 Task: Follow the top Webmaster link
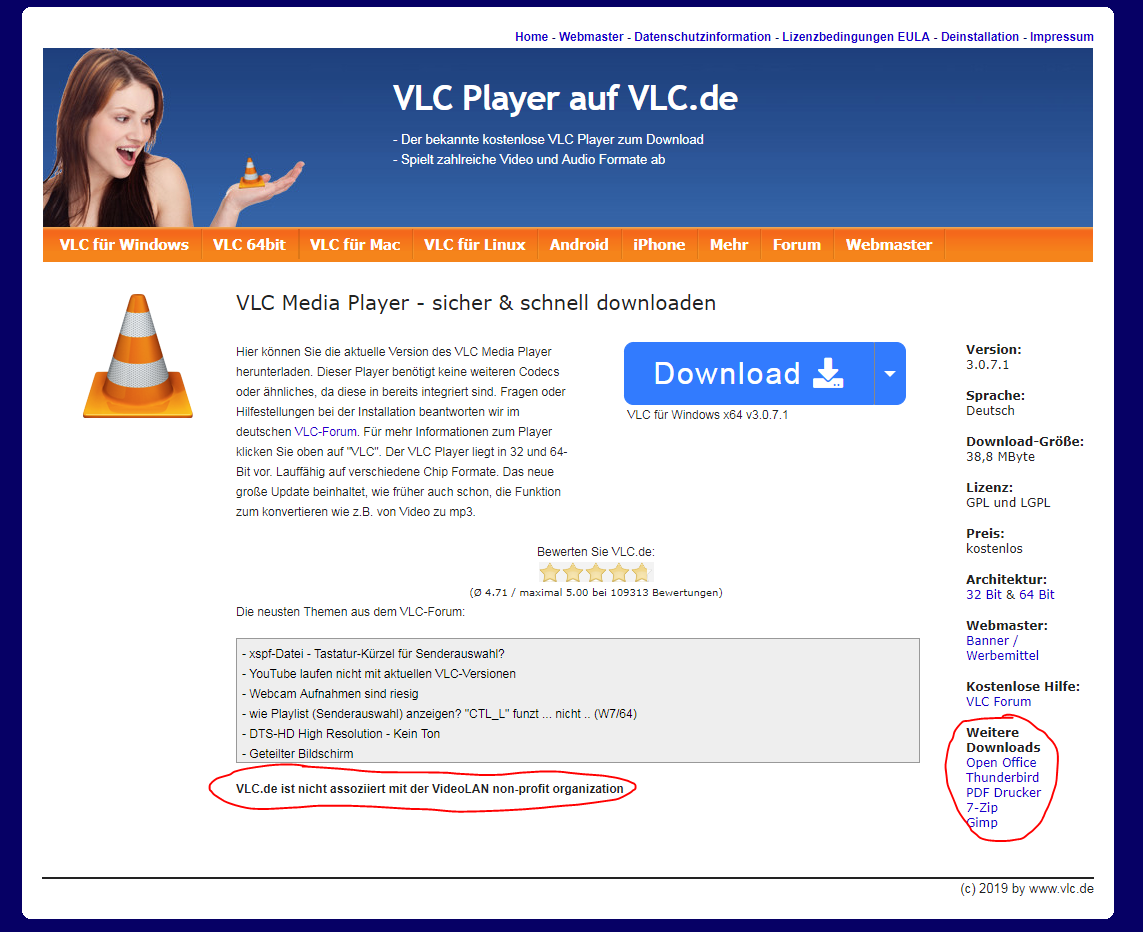pos(591,36)
